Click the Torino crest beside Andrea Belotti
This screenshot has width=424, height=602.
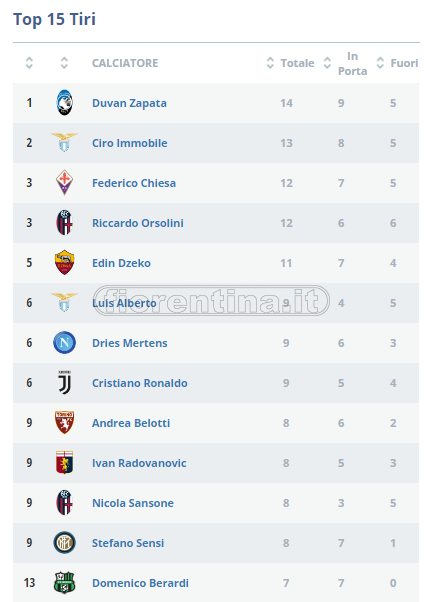tap(64, 422)
